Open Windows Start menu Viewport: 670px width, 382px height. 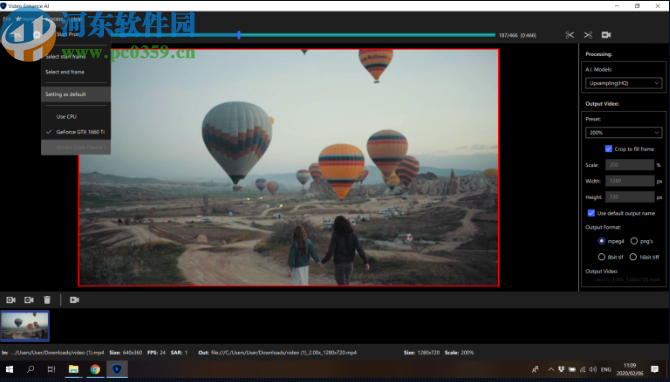(9, 369)
